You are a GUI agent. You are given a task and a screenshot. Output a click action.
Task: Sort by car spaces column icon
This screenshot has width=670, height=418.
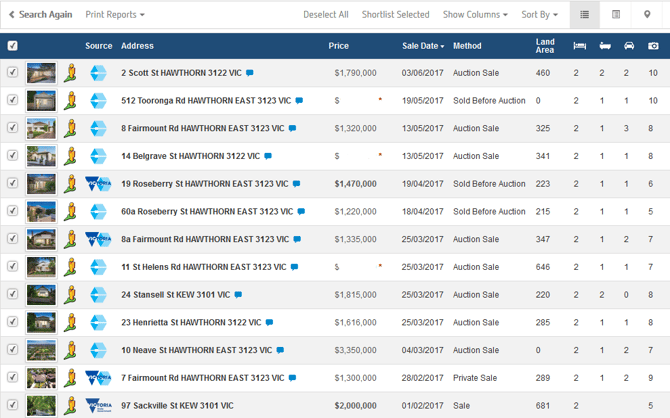(x=628, y=46)
